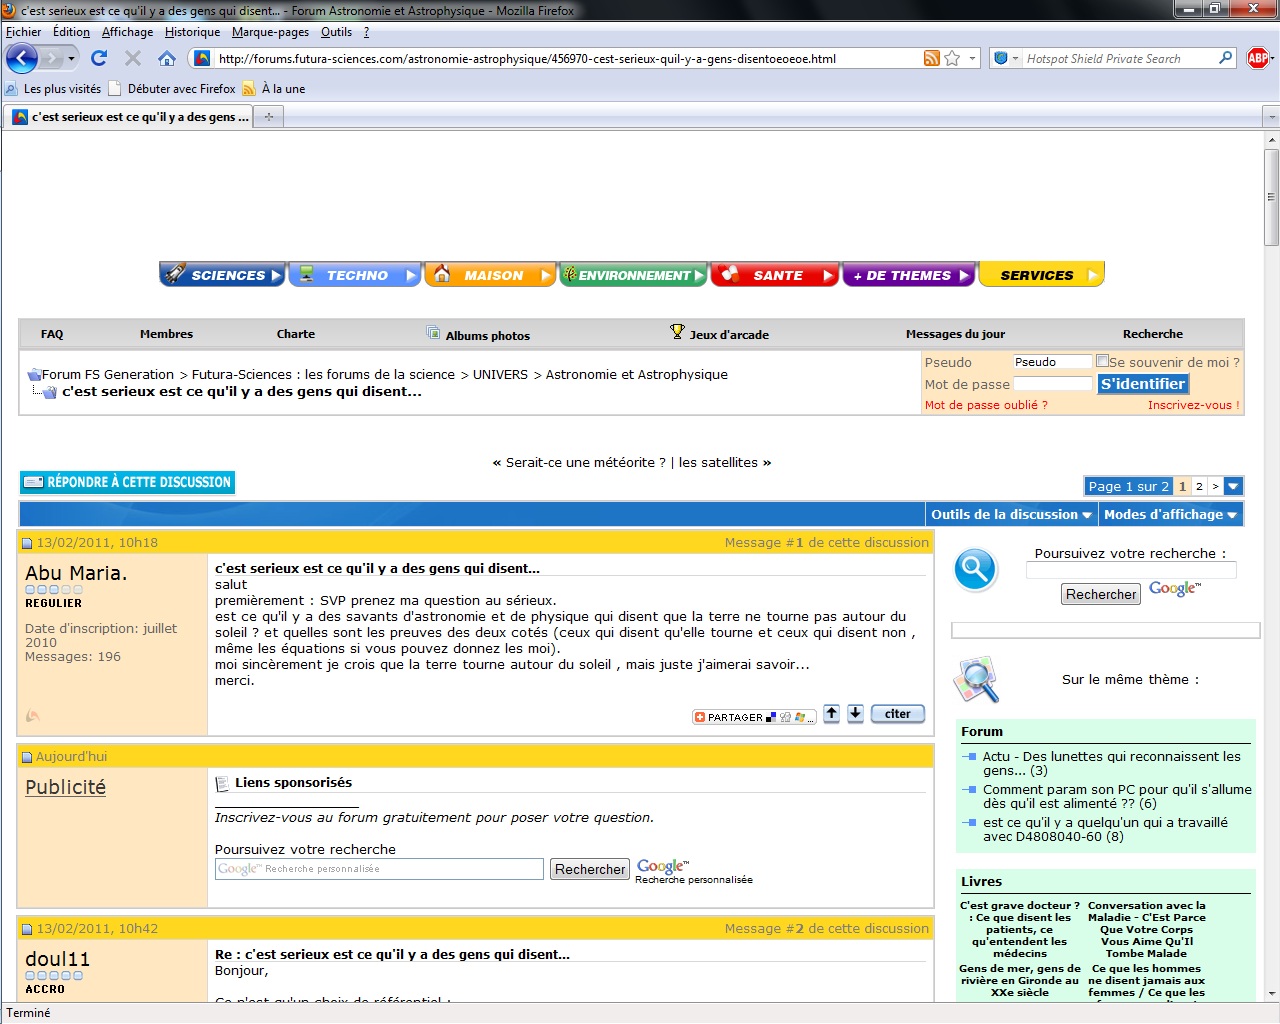Go to the Firefox home page icon
This screenshot has width=1280, height=1024.
point(167,58)
